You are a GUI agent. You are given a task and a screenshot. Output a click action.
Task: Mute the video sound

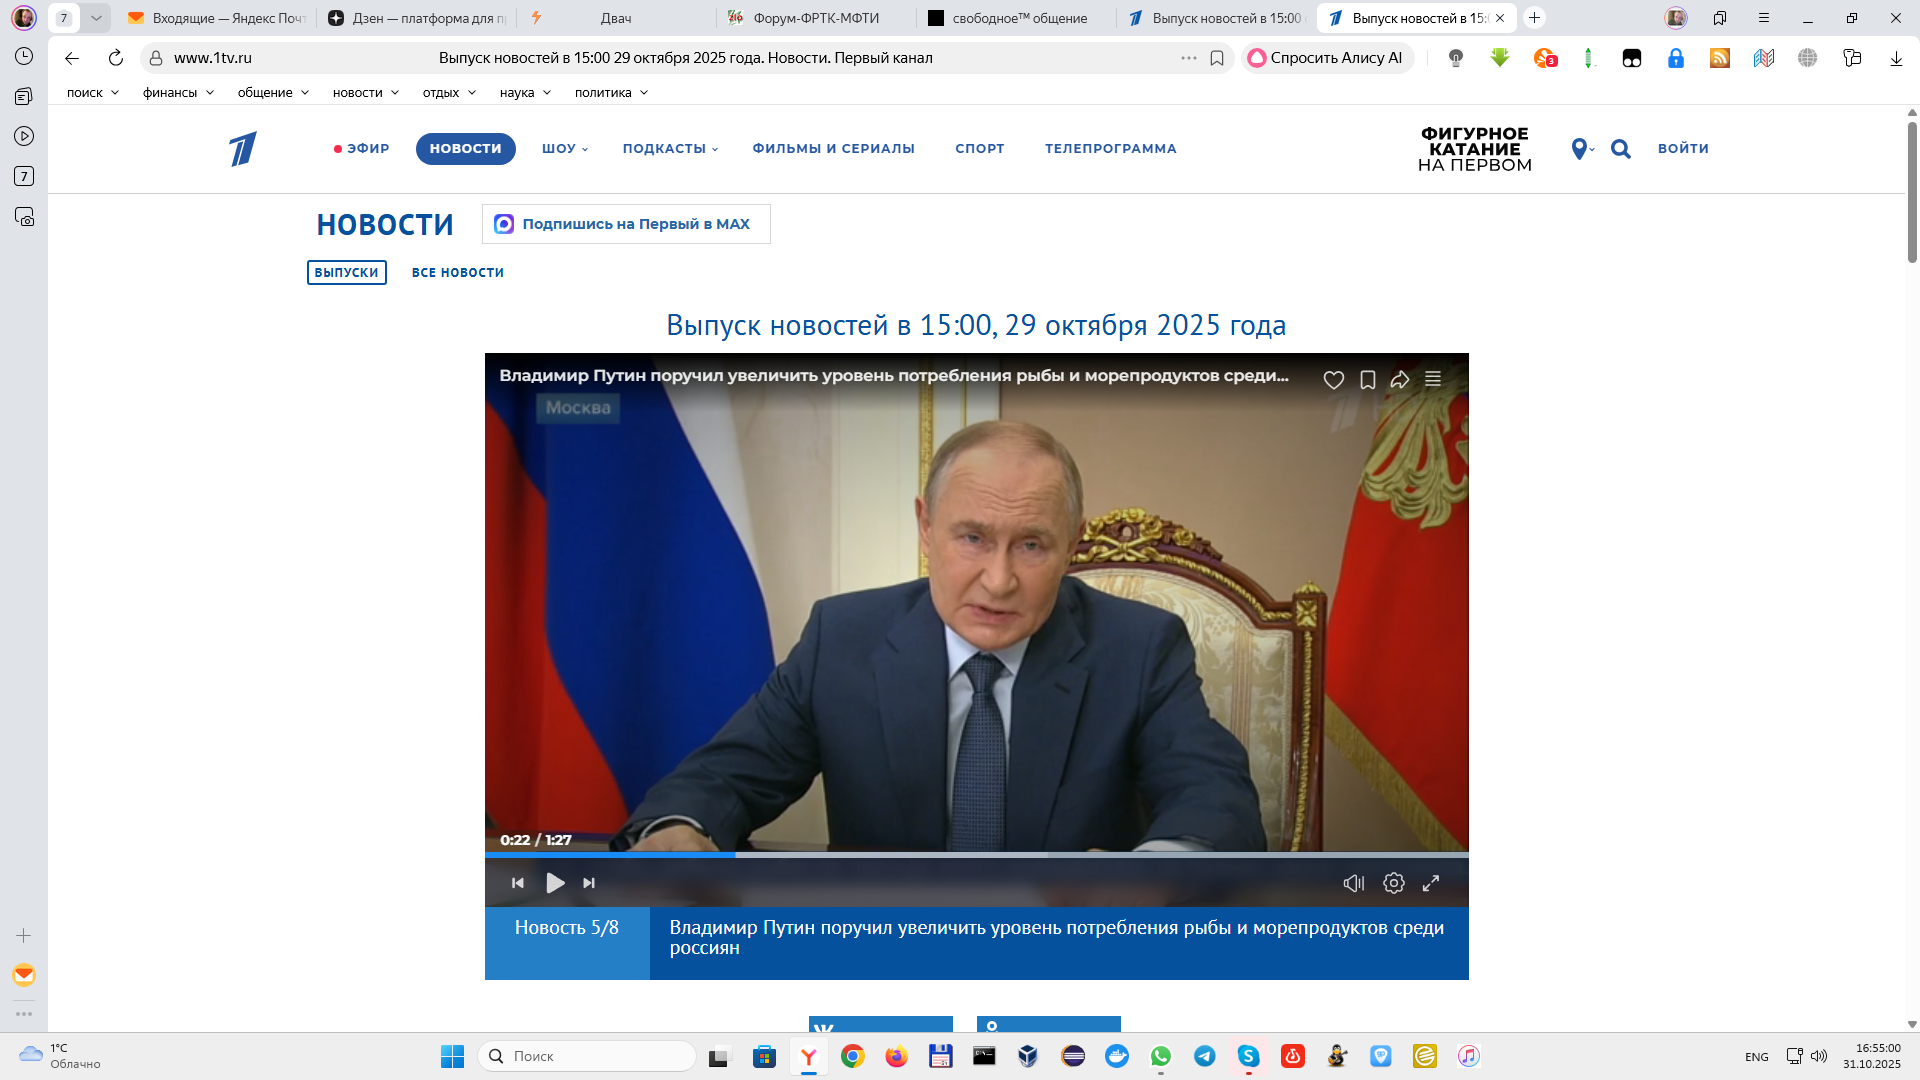point(1353,883)
